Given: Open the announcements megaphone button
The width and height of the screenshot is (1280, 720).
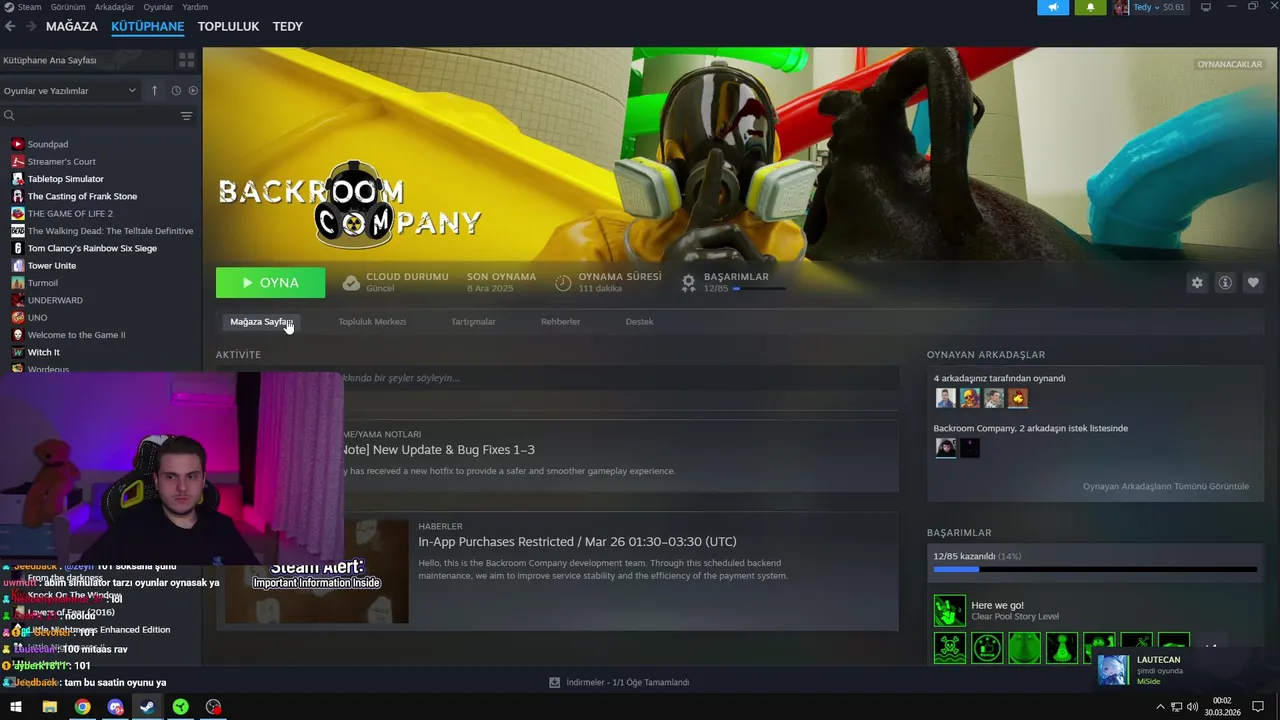Looking at the screenshot, I should coord(1053,7).
